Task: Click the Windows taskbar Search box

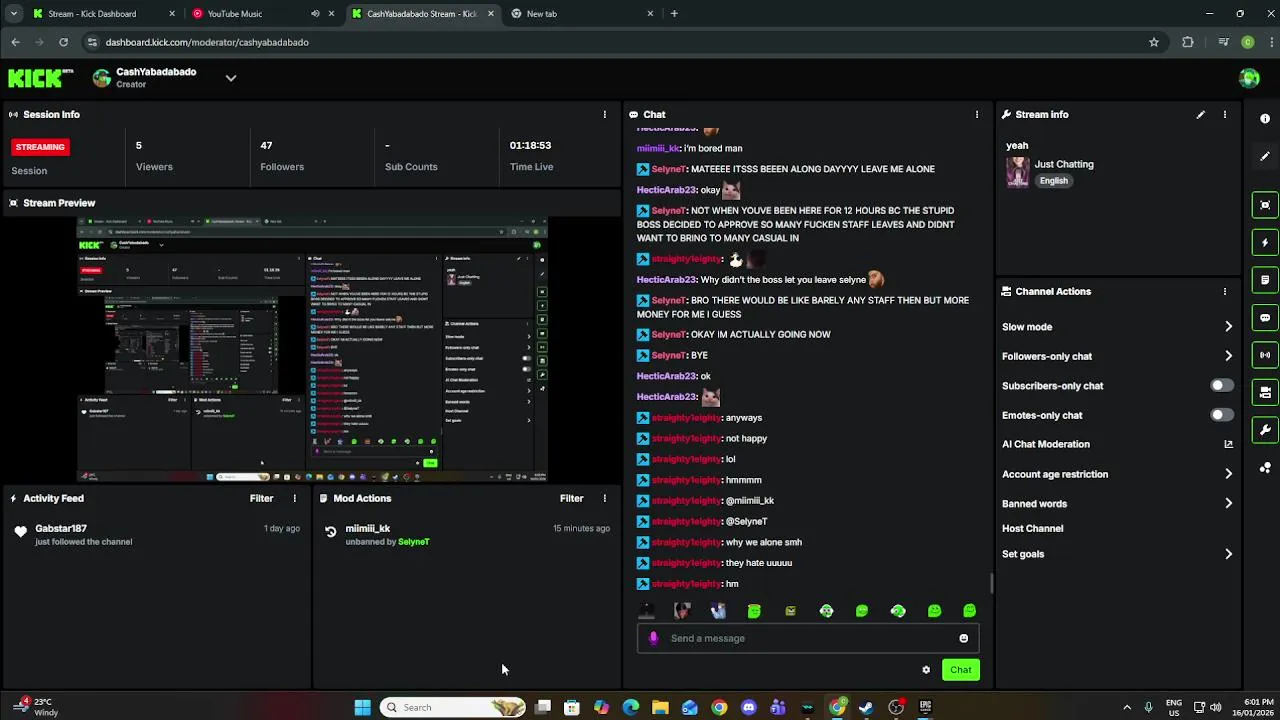Action: [454, 707]
